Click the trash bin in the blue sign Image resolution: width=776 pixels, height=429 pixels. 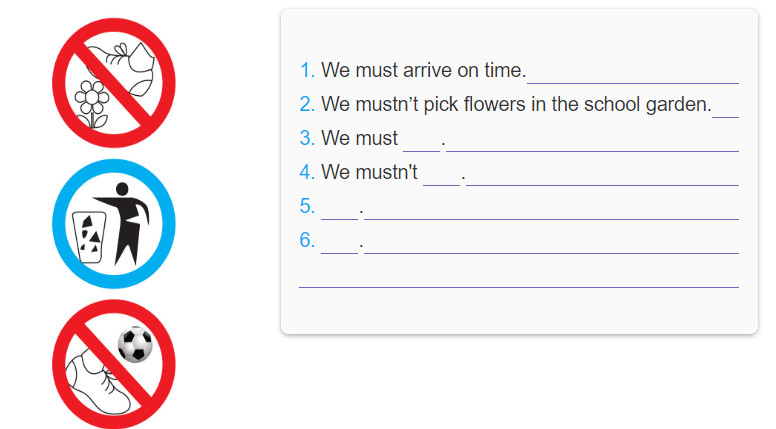pyautogui.click(x=89, y=237)
